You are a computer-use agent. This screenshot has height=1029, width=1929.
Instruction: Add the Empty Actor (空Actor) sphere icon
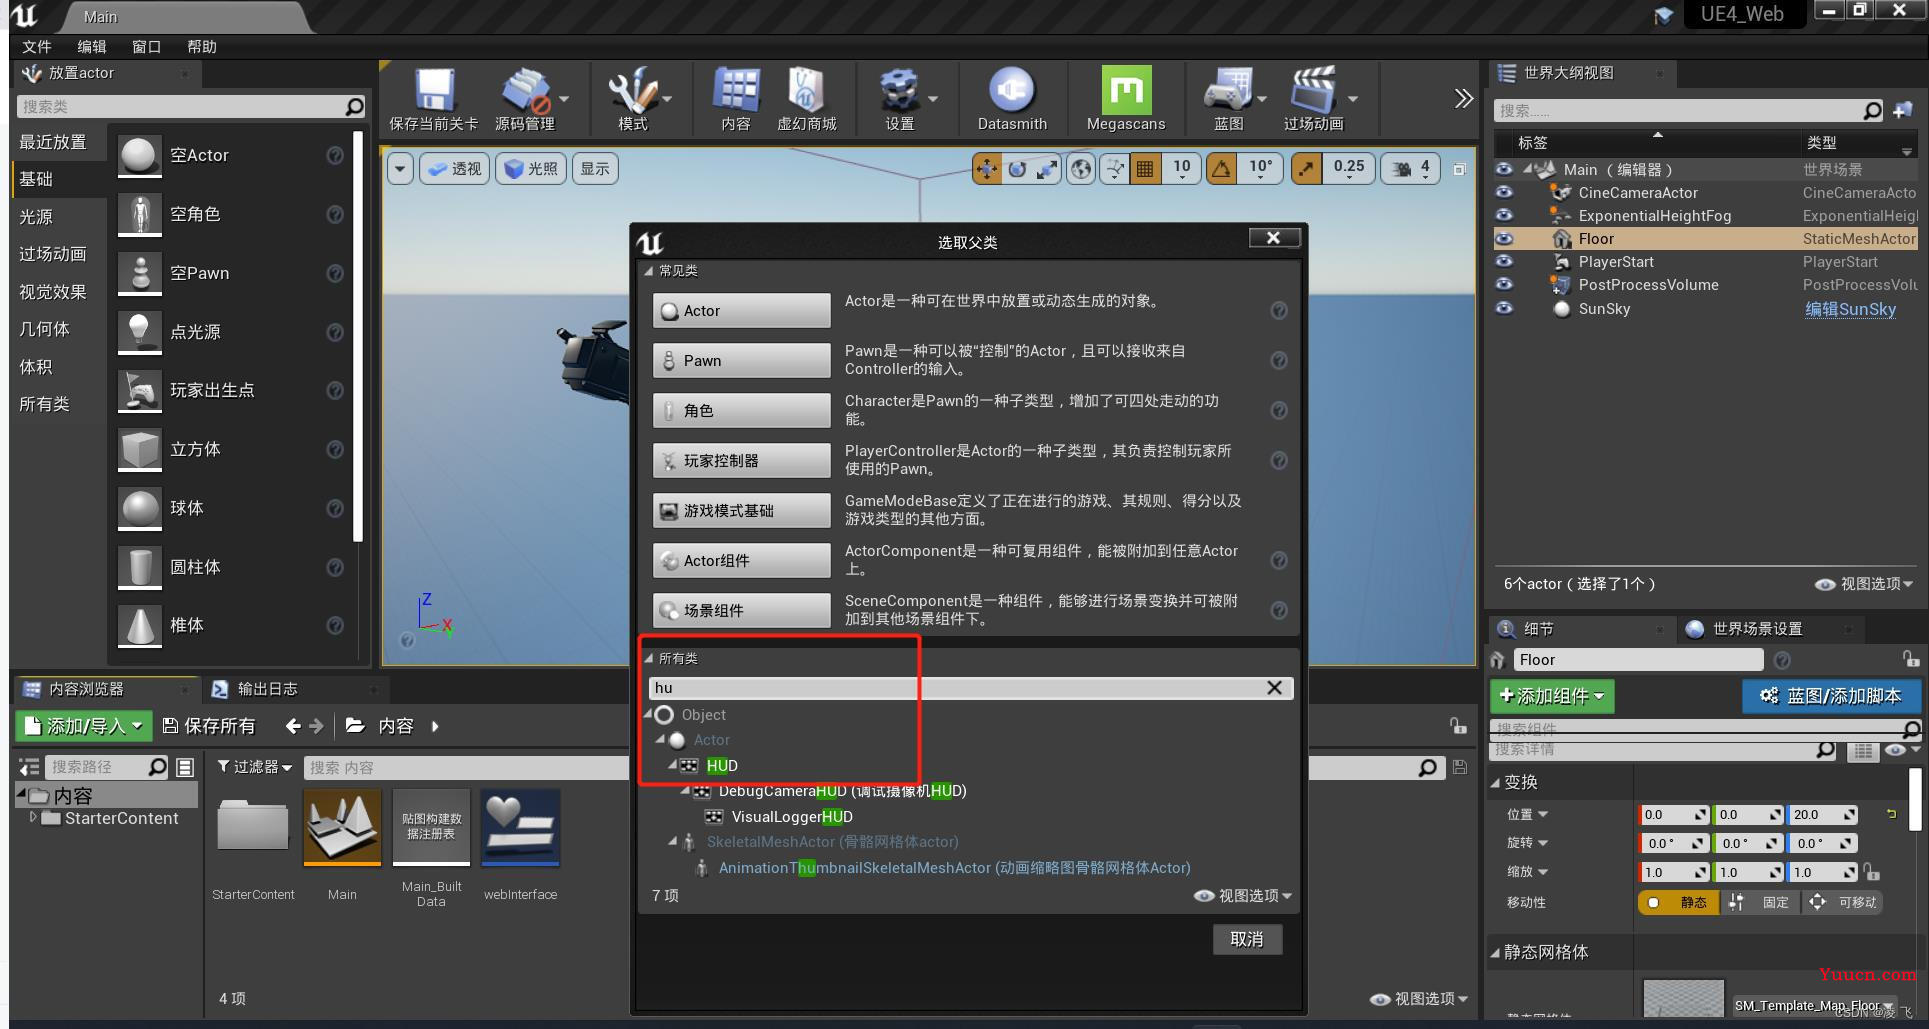139,155
